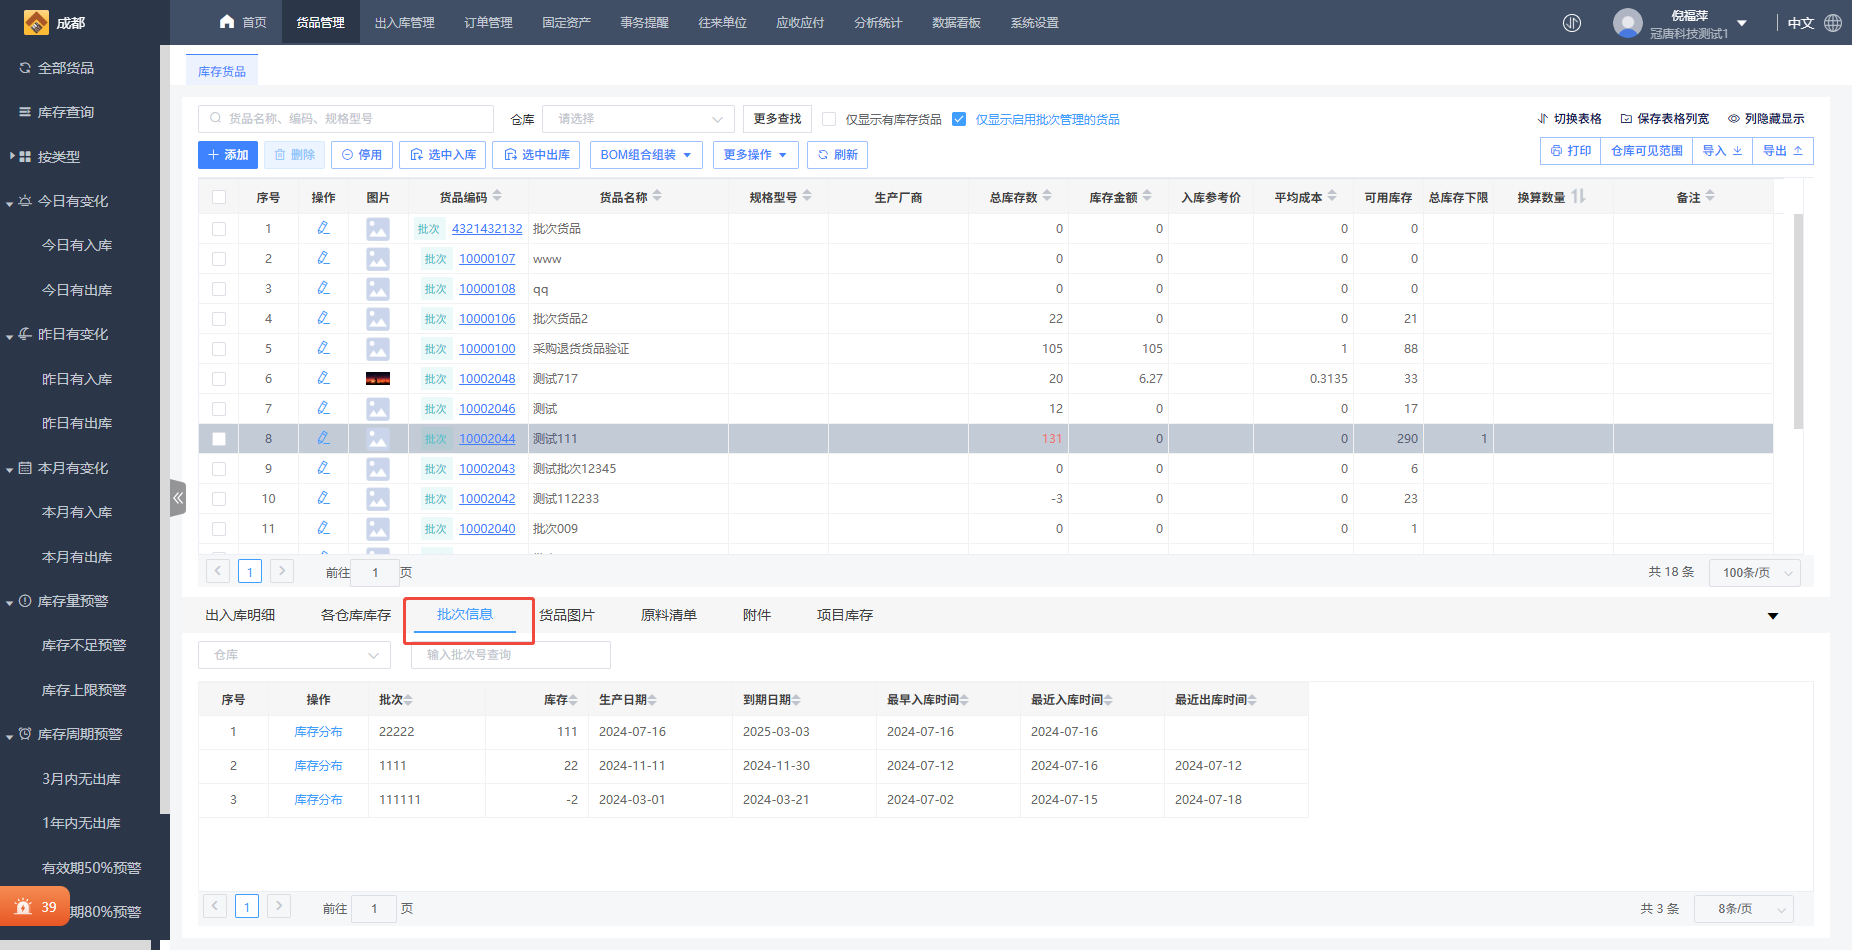Open the image thumbnail for 测试717
This screenshot has height=950, width=1852.
click(378, 379)
